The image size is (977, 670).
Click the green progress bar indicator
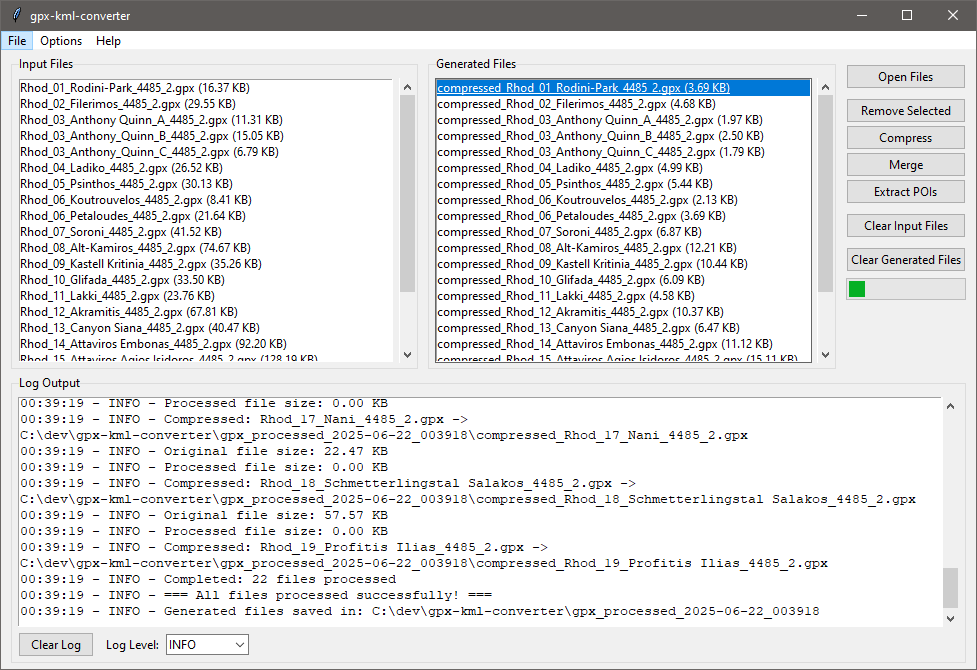pyautogui.click(x=857, y=289)
